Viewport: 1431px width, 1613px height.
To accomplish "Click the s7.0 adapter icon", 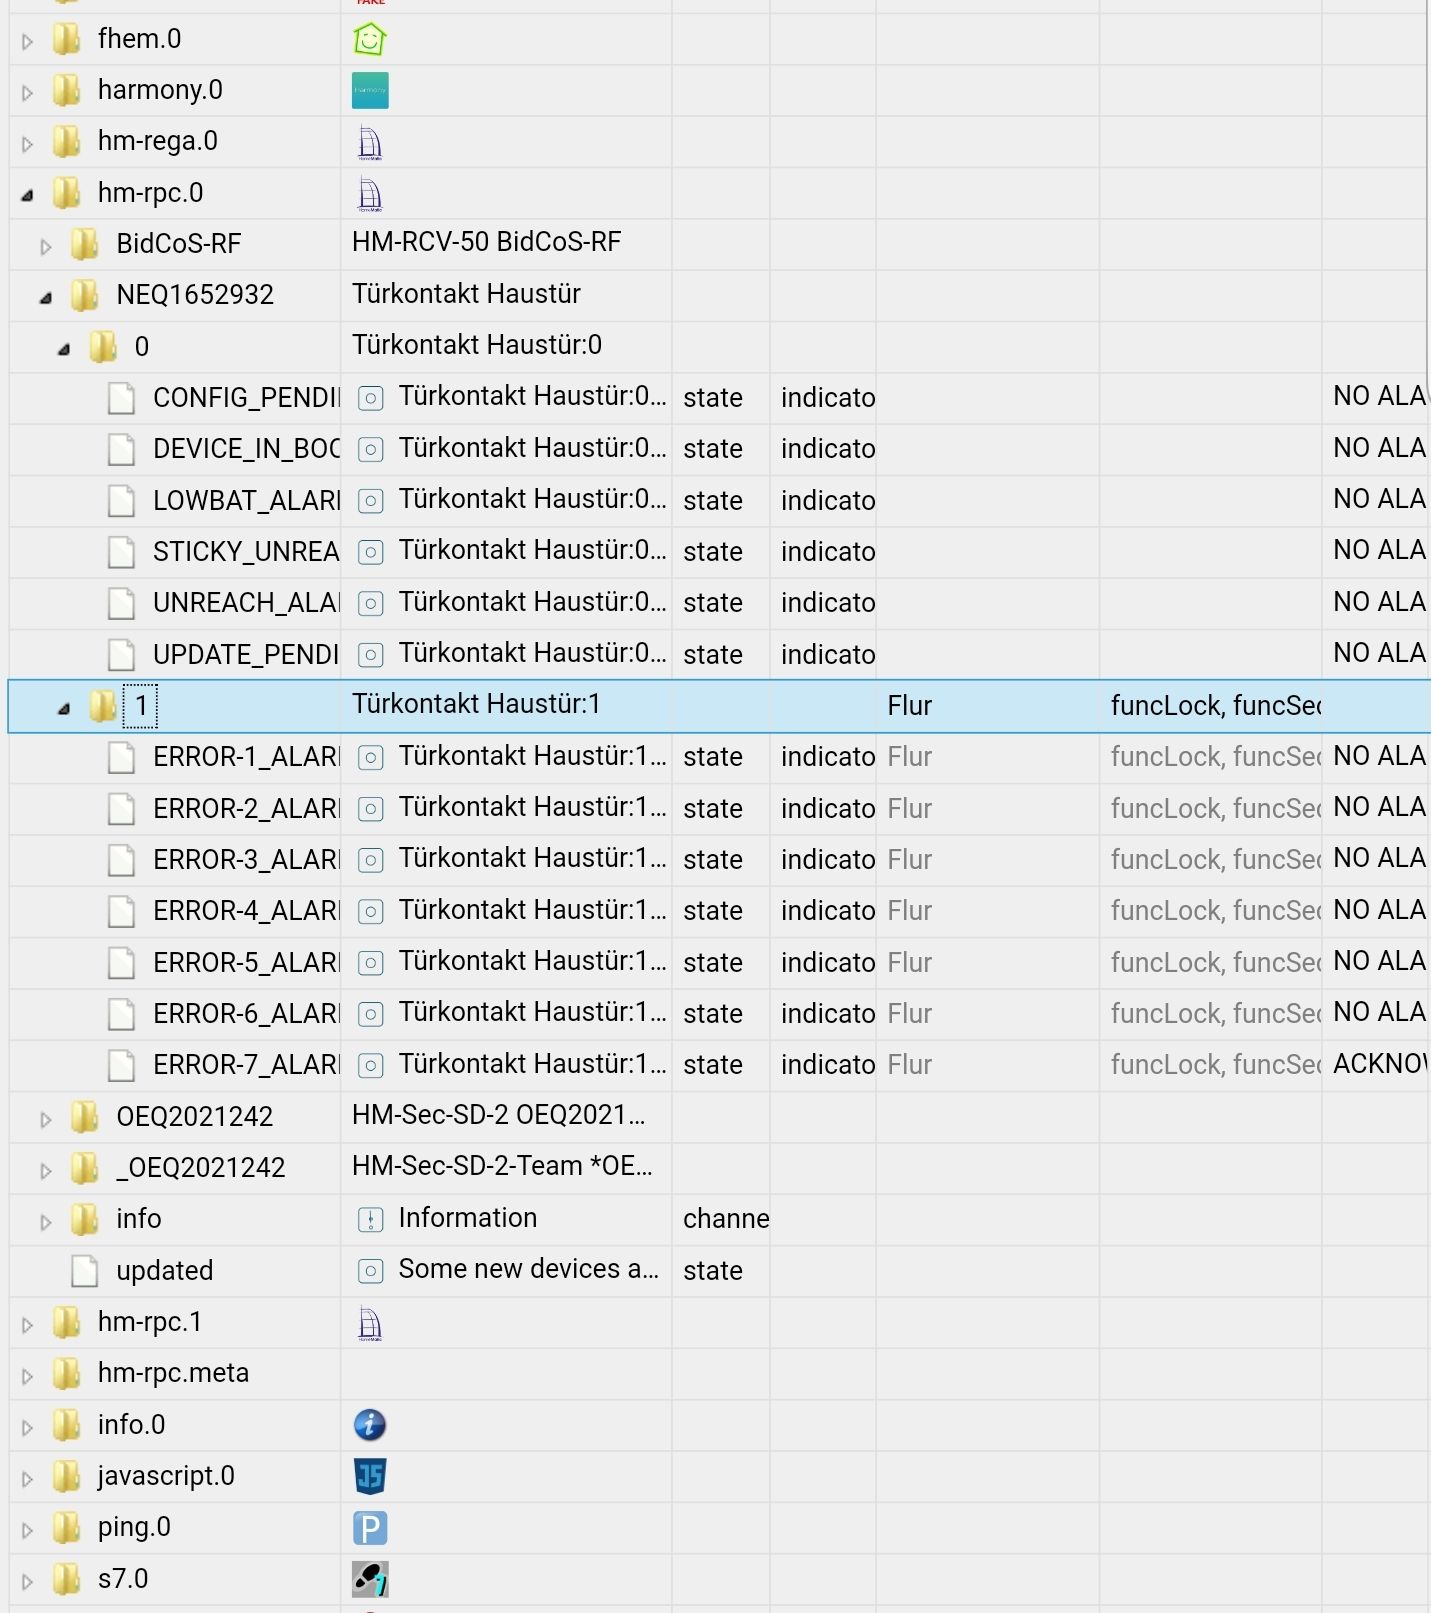I will click(370, 1579).
